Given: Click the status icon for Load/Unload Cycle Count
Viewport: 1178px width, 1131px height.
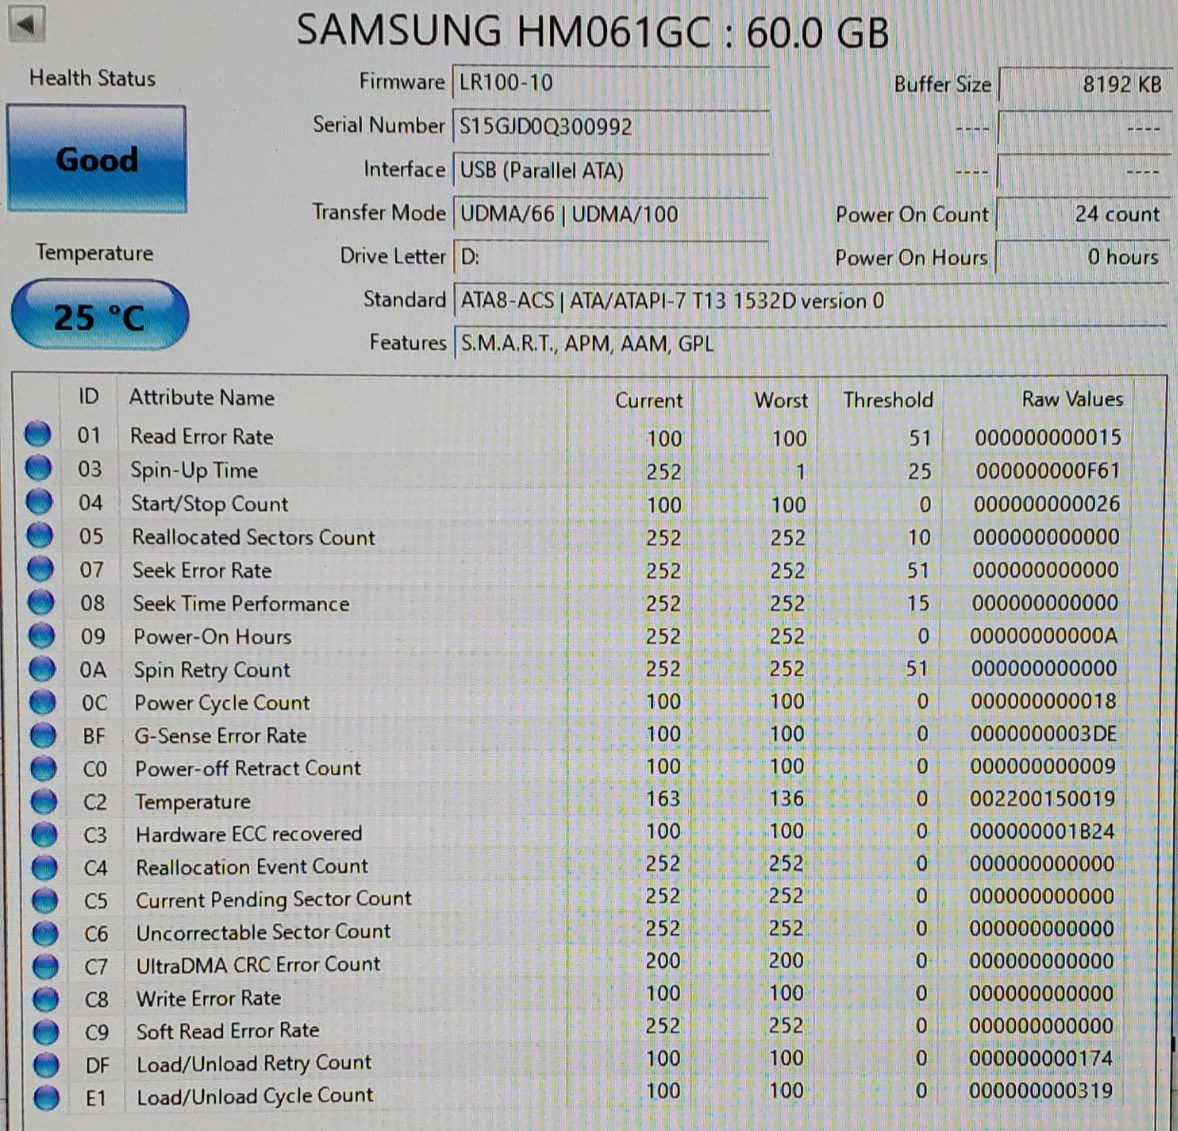Looking at the screenshot, I should [x=47, y=1097].
